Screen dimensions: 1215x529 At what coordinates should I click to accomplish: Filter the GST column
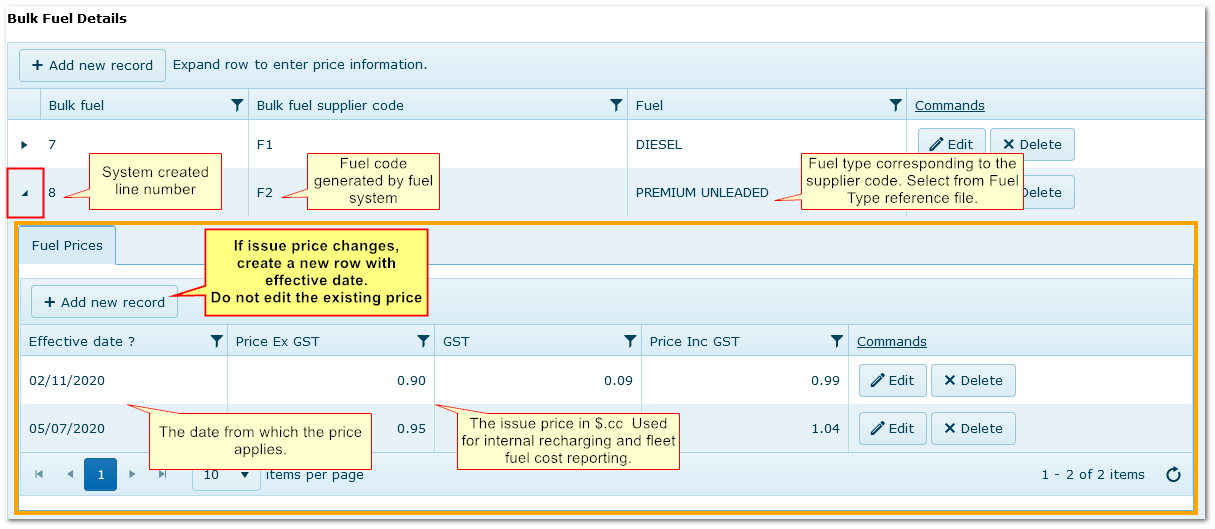[x=629, y=341]
